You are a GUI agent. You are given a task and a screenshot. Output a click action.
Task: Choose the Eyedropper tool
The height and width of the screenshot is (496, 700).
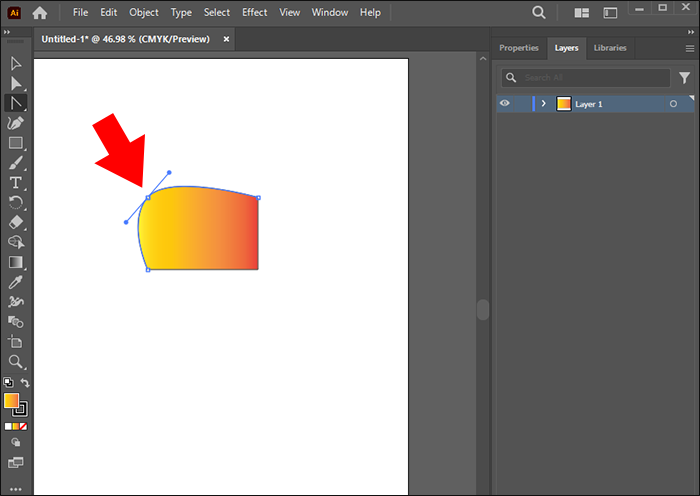[x=16, y=282]
